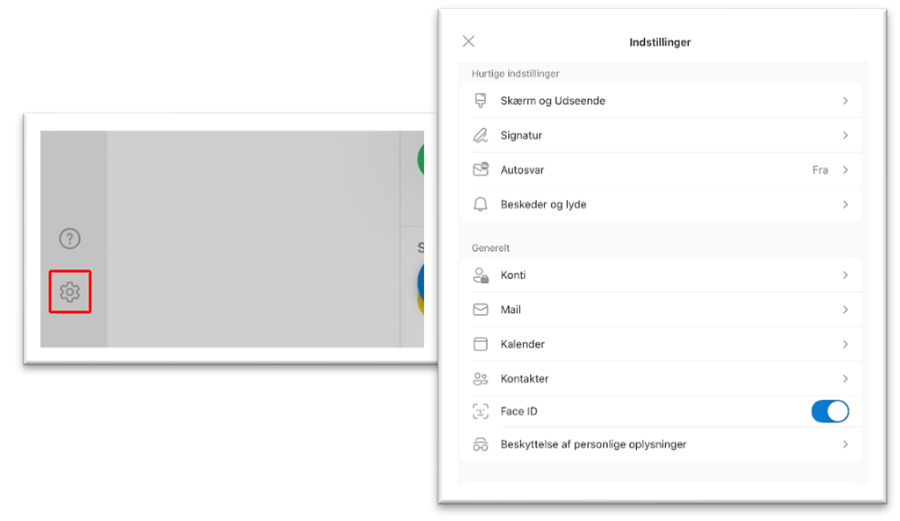Open settings via the gear icon
This screenshot has height=521, width=900.
69,292
